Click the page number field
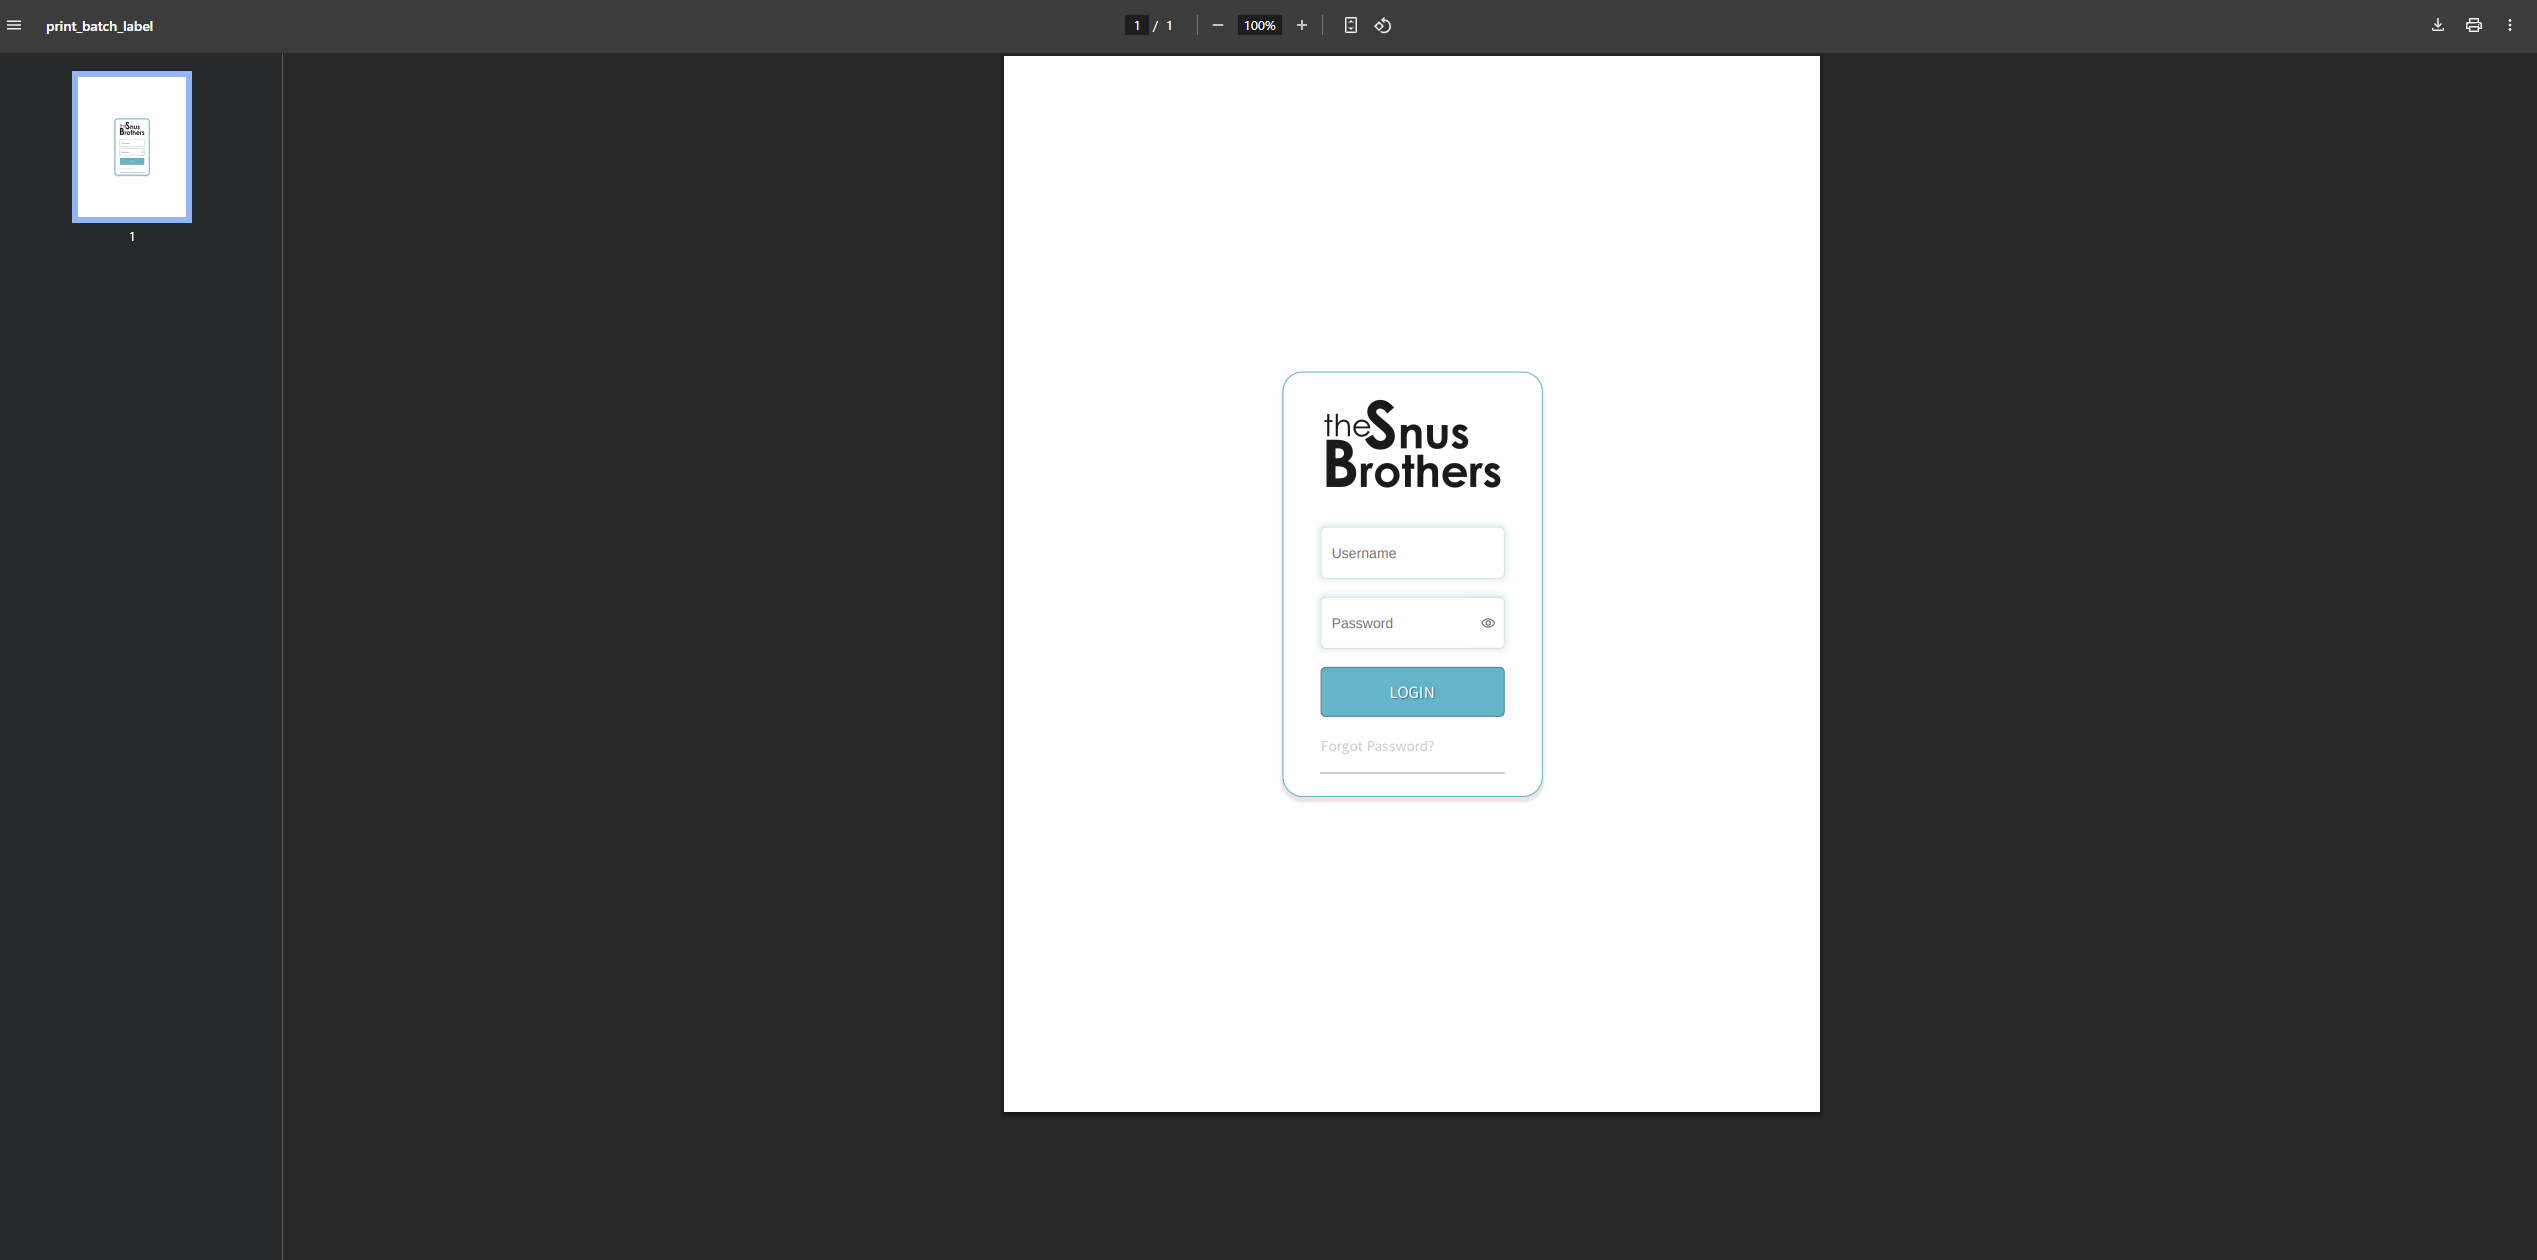Screen dimensions: 2537x1260 point(1136,26)
